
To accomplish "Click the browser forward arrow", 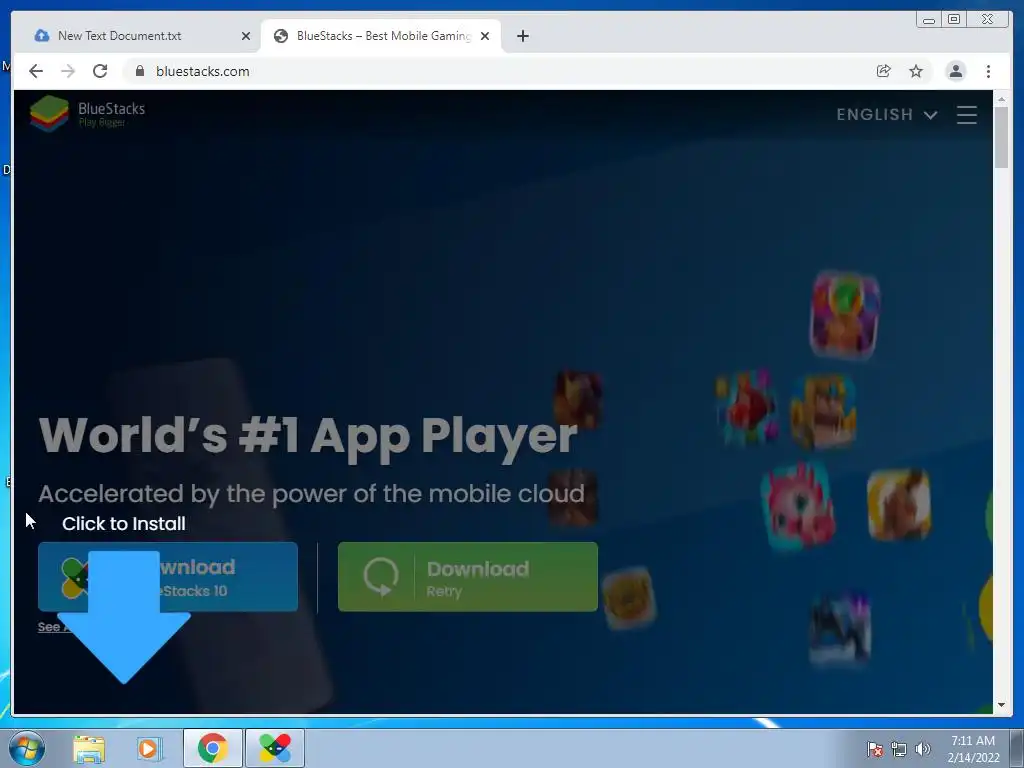I will (68, 71).
